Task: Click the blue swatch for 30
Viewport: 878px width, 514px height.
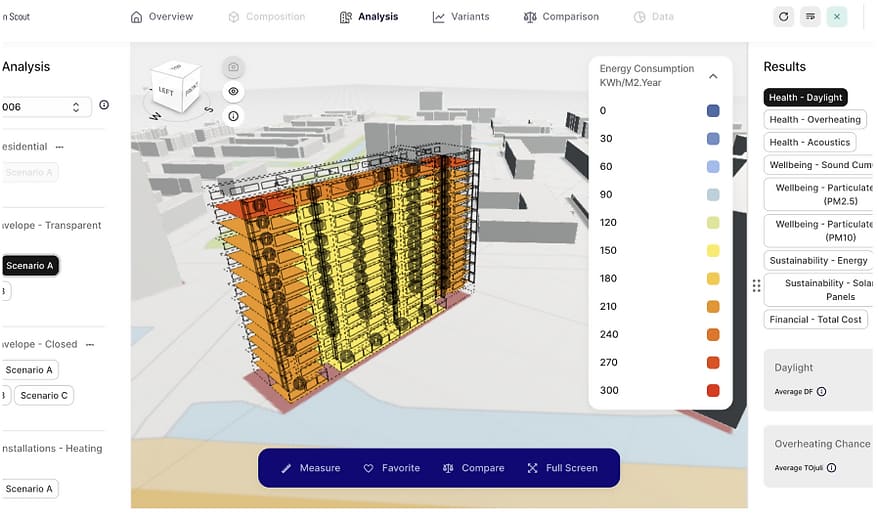Action: pyautogui.click(x=713, y=139)
